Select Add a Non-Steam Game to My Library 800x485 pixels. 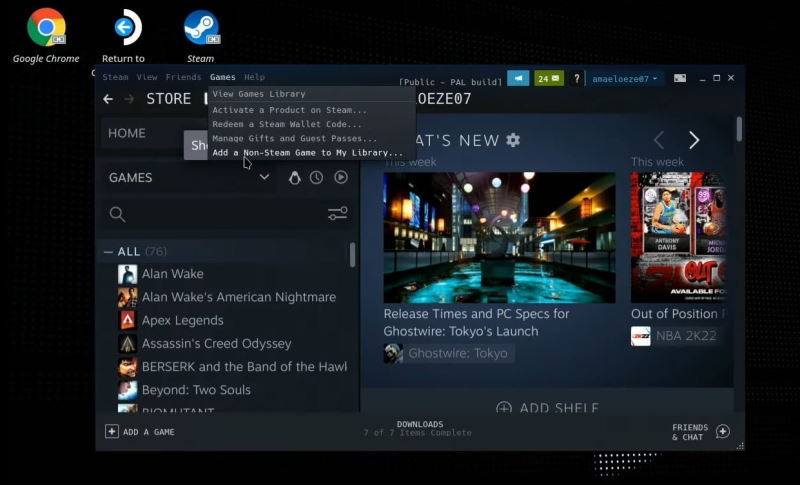point(308,152)
